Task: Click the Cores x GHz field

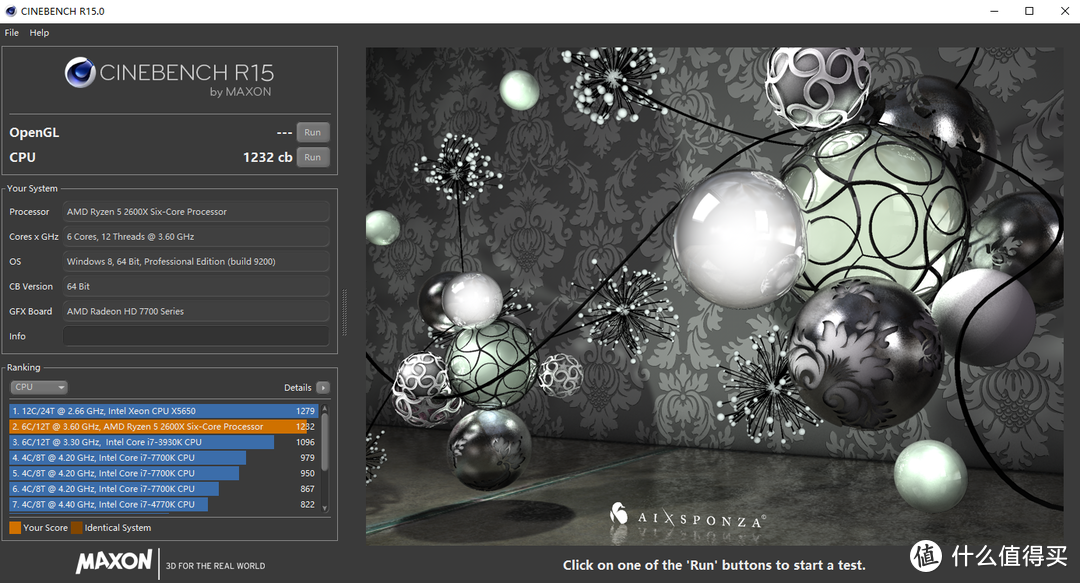Action: (x=196, y=236)
